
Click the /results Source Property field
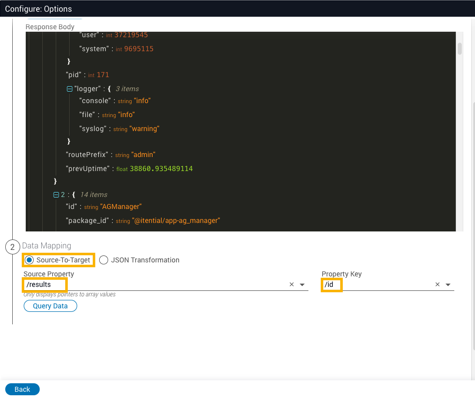click(166, 284)
